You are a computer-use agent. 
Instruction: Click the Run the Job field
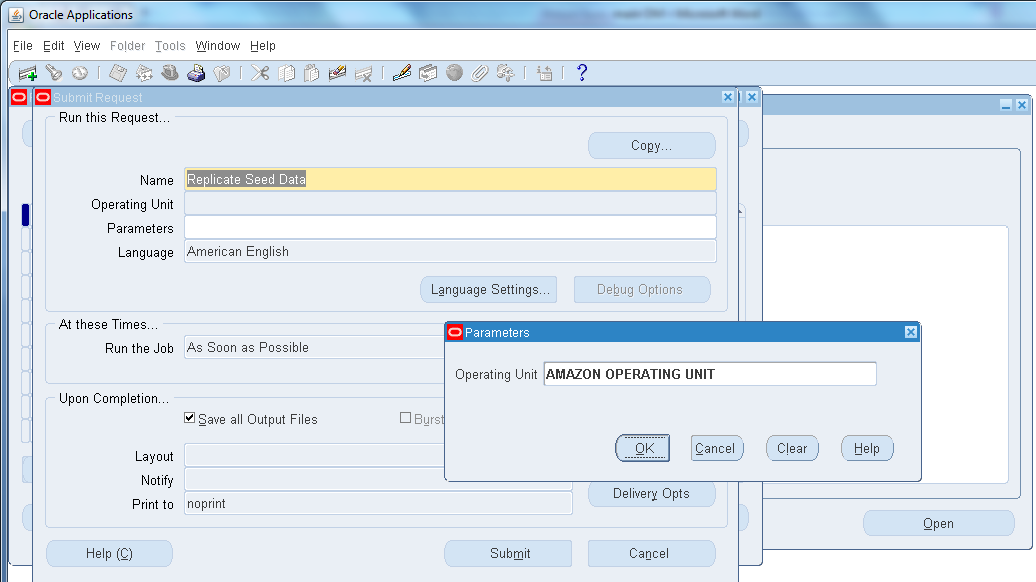314,347
